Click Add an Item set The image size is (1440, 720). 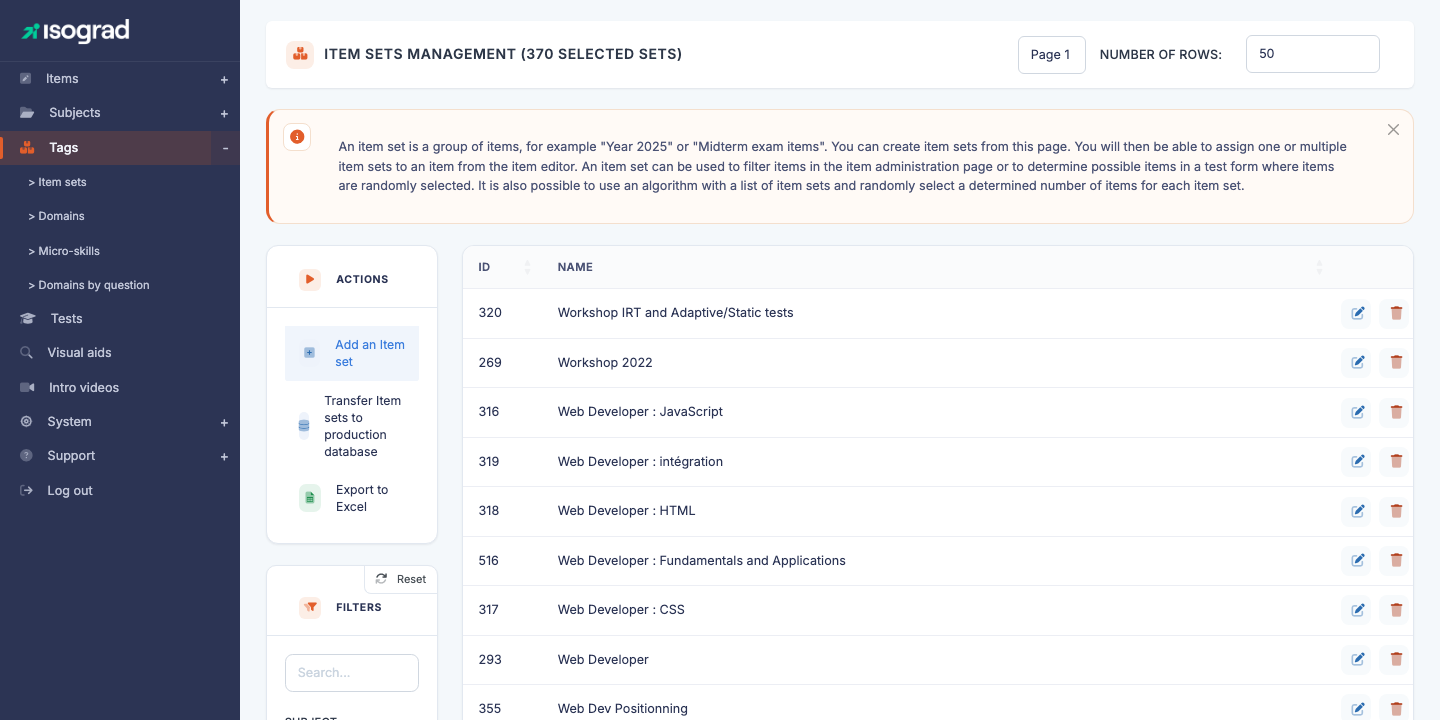pos(352,353)
